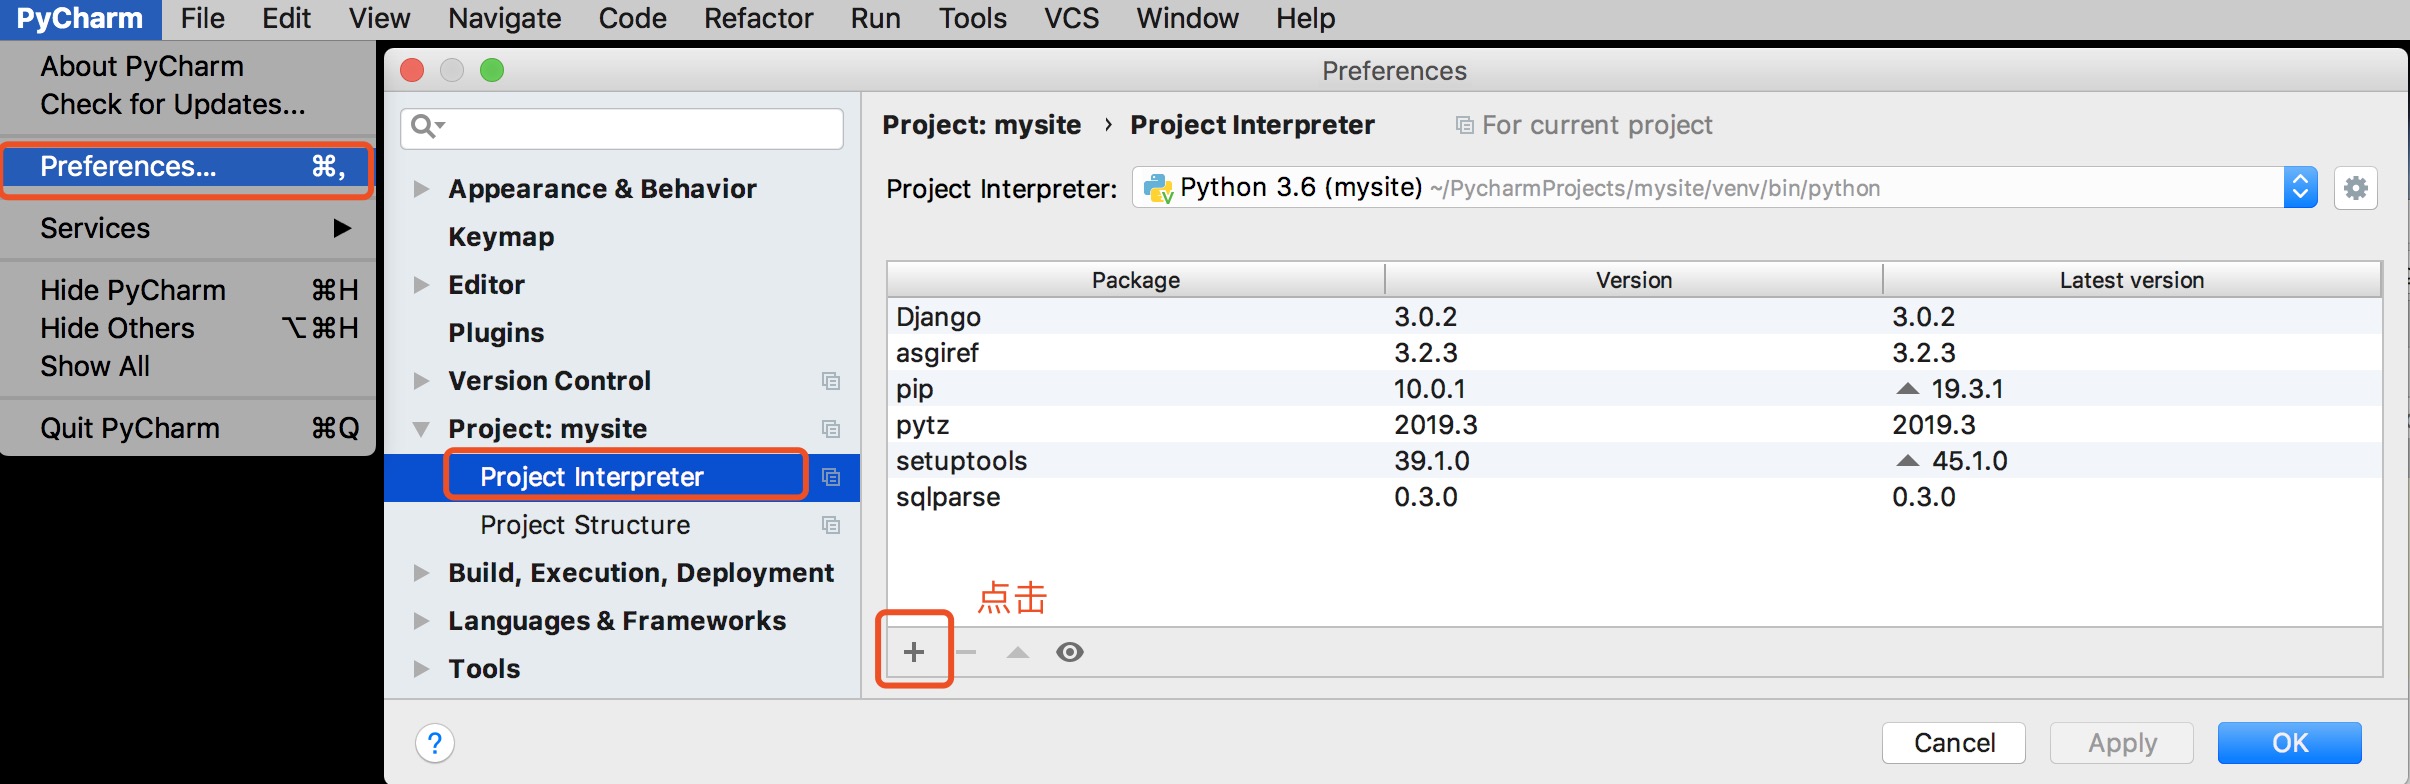2410x784 pixels.
Task: Click per-project icon beside Project Structure
Action: [x=831, y=525]
